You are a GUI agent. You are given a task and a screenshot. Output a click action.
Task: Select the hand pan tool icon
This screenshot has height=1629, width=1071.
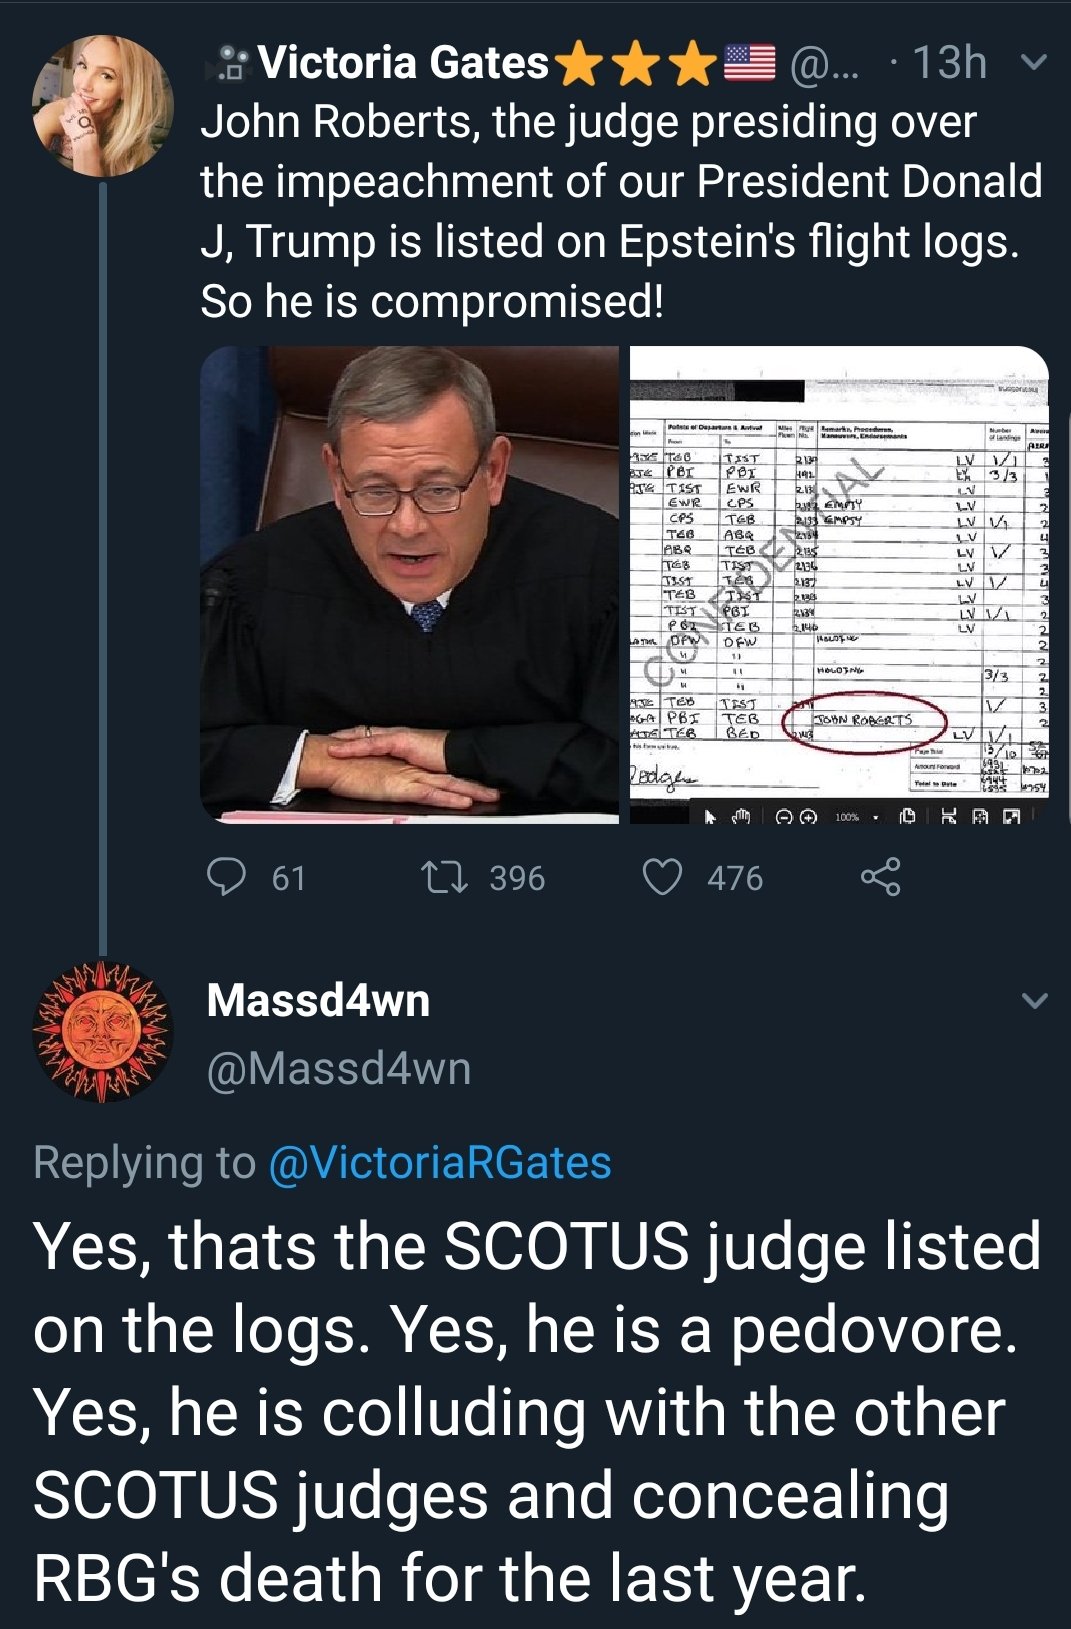pyautogui.click(x=741, y=817)
